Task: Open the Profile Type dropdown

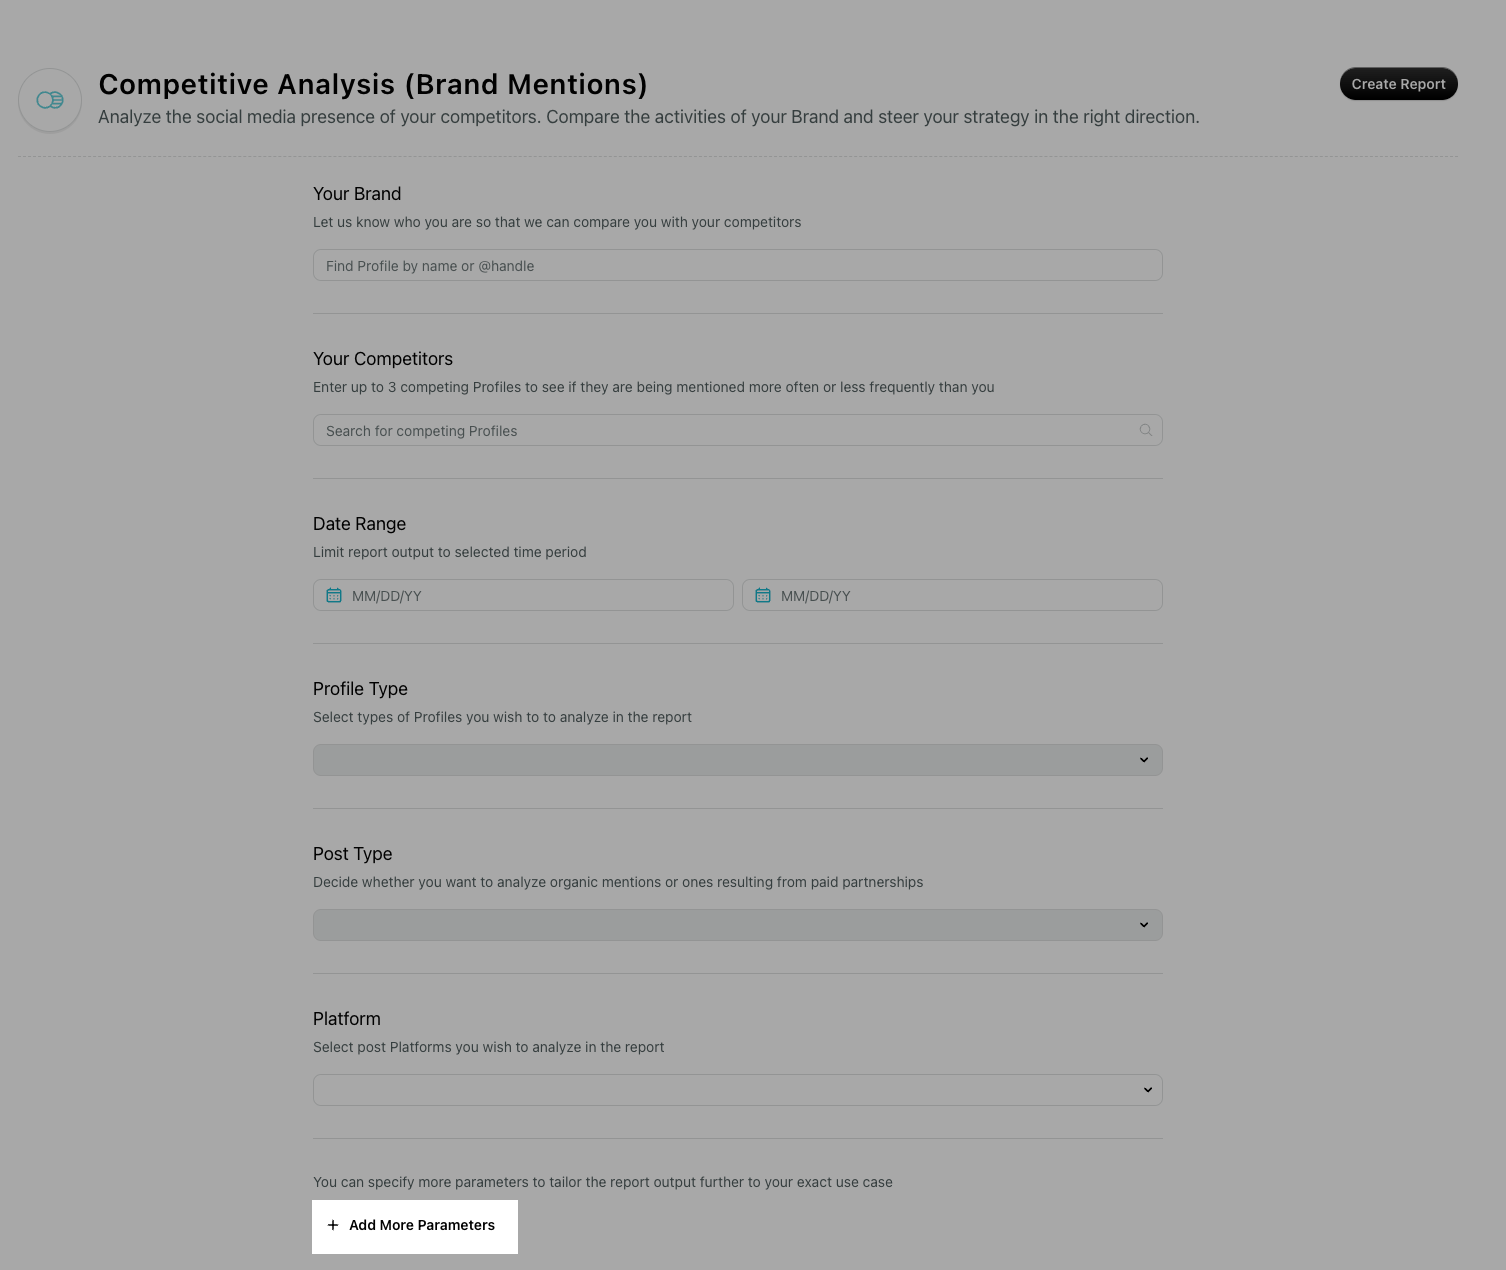Action: (x=738, y=760)
